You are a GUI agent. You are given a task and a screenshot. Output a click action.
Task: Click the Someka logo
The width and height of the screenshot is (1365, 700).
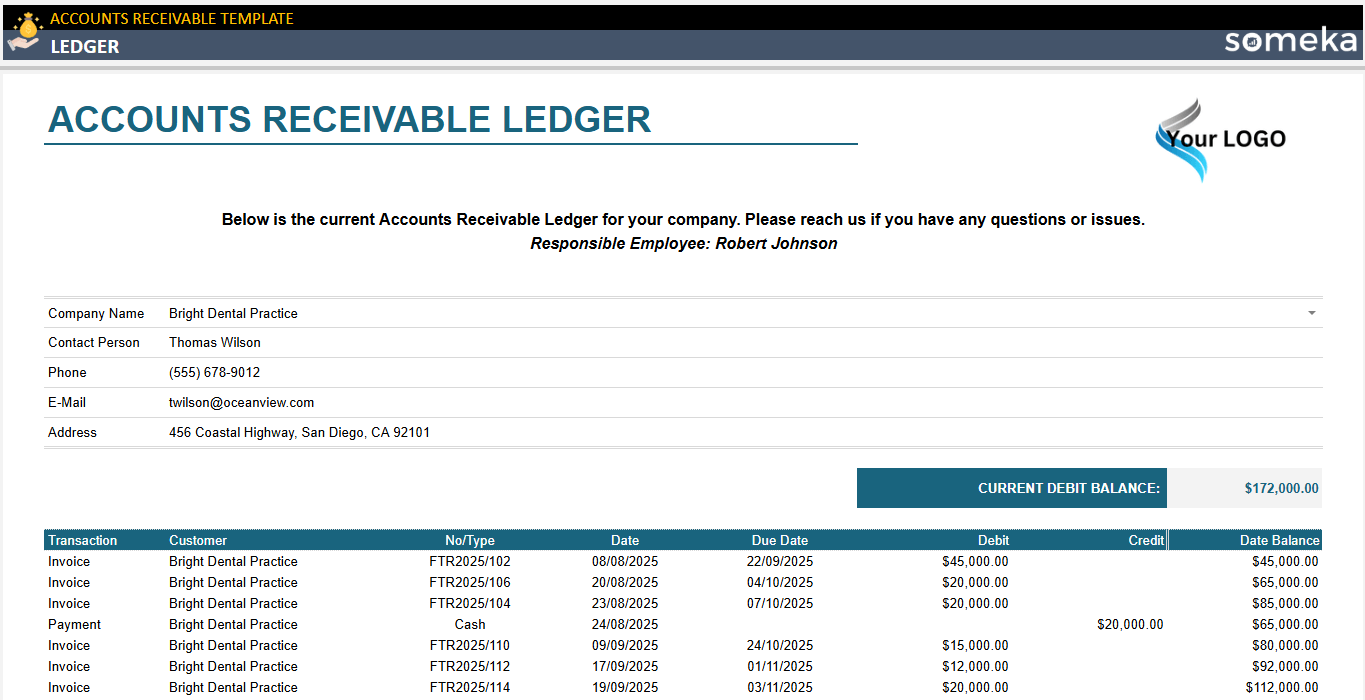[x=1290, y=41]
